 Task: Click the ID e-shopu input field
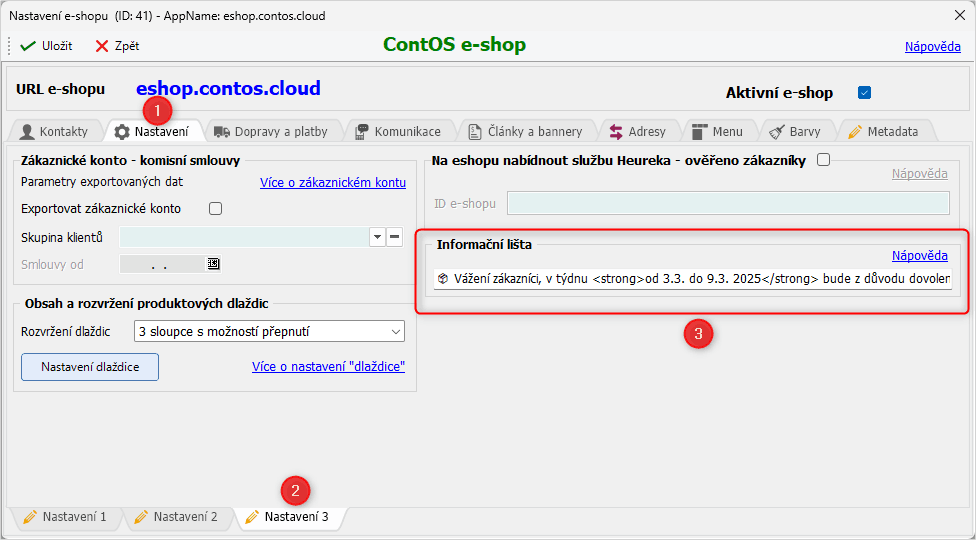coord(728,203)
